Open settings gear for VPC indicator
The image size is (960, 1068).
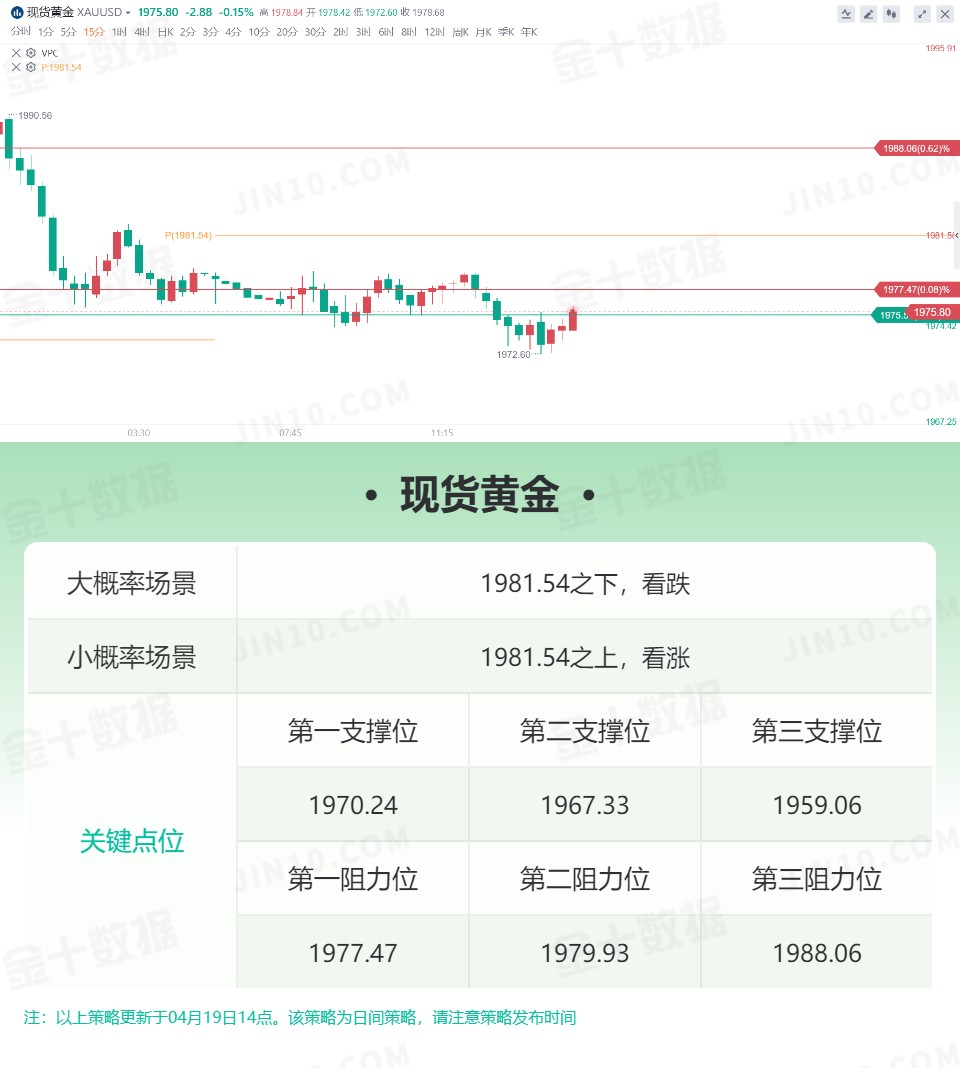tap(31, 52)
